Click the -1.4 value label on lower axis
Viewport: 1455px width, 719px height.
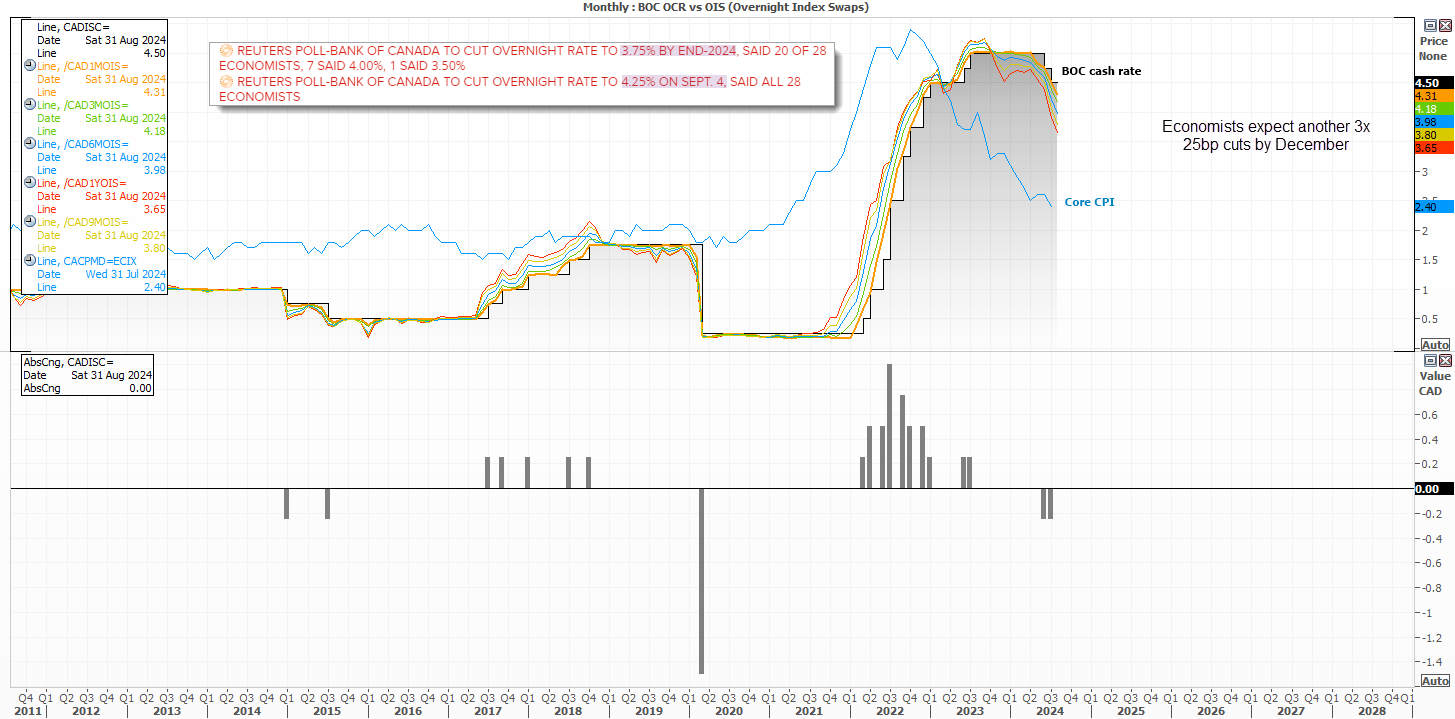pyautogui.click(x=1434, y=662)
